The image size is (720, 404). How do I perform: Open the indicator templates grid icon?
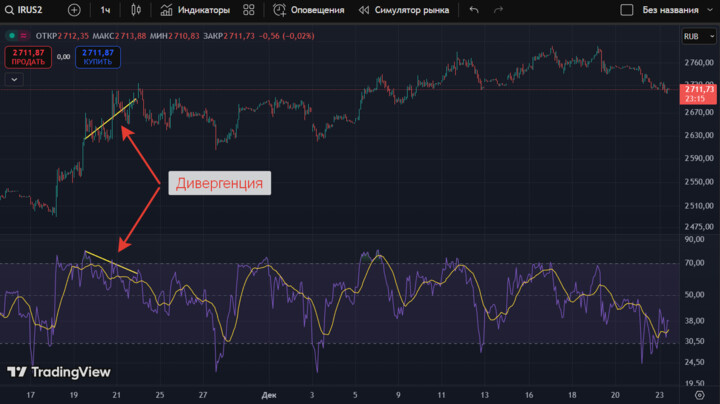249,10
